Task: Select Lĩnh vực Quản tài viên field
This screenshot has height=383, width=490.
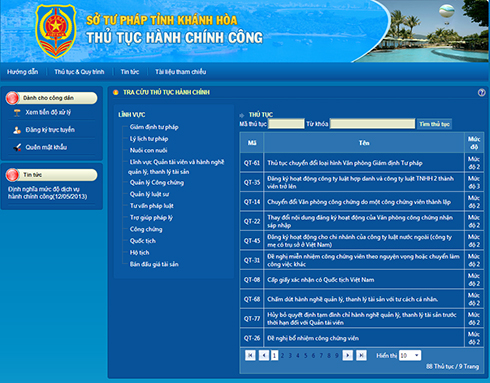Action: [176, 167]
